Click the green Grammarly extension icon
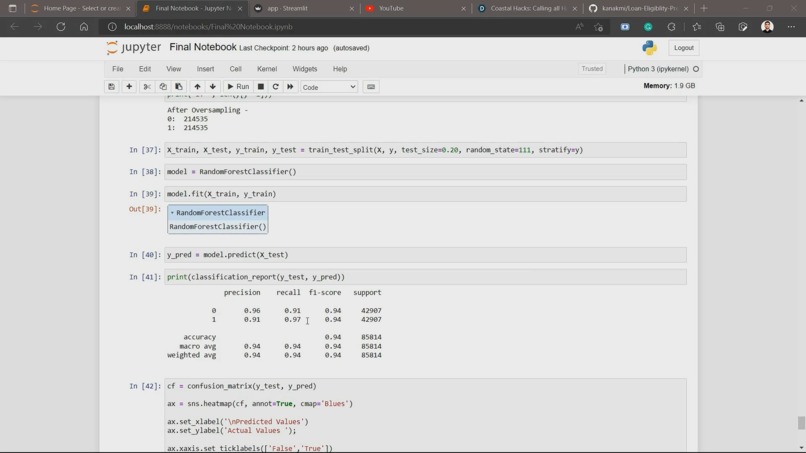 click(x=648, y=27)
